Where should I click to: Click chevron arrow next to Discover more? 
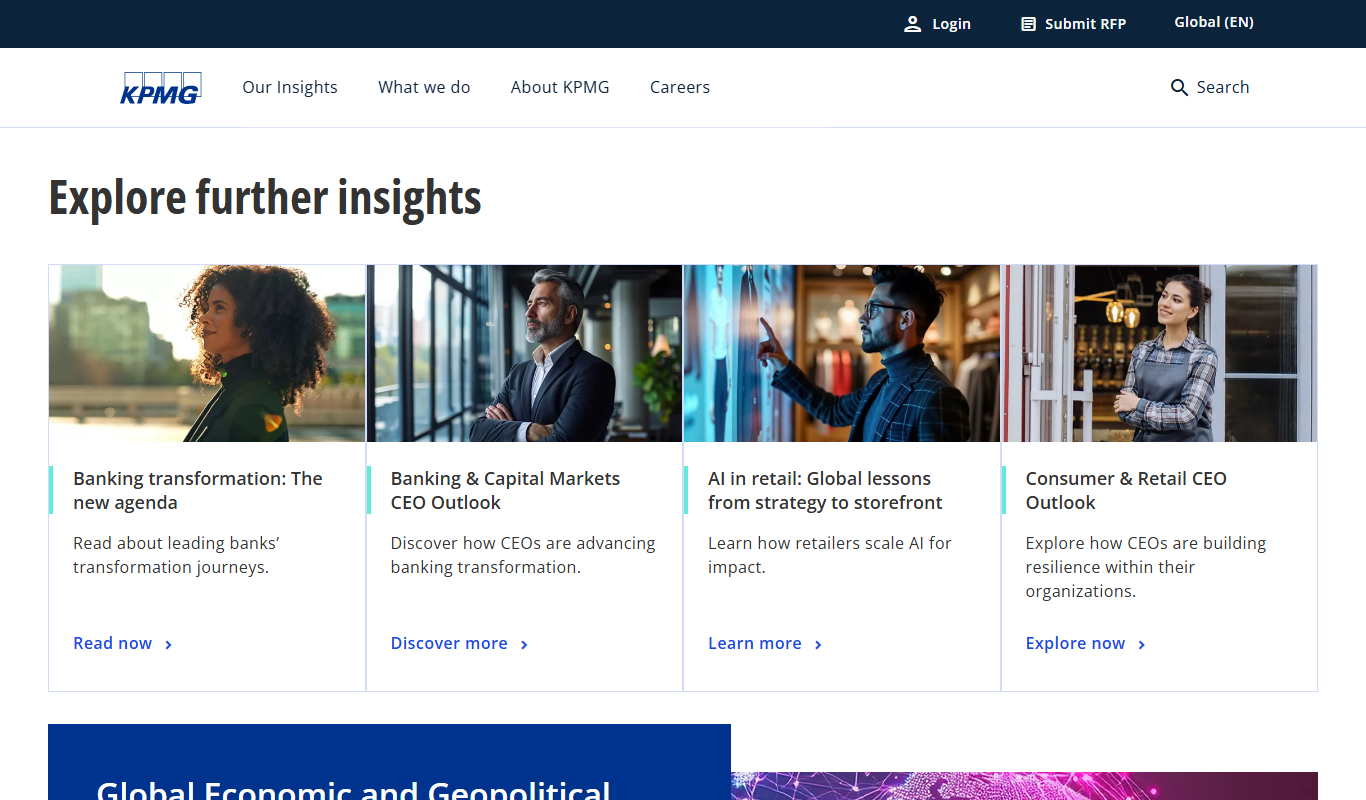click(524, 645)
